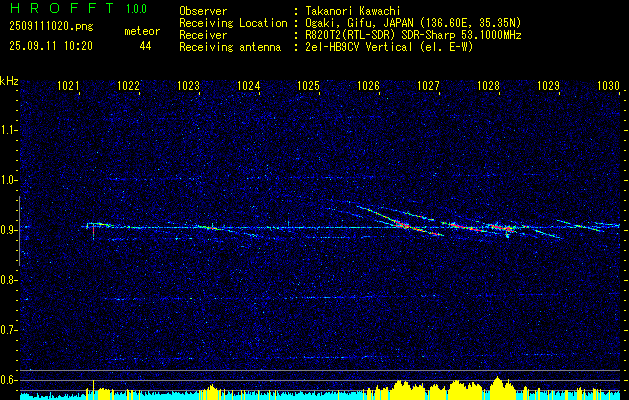Click the Receiving antenna label
The width and height of the screenshot is (629, 400).
[x=230, y=47]
